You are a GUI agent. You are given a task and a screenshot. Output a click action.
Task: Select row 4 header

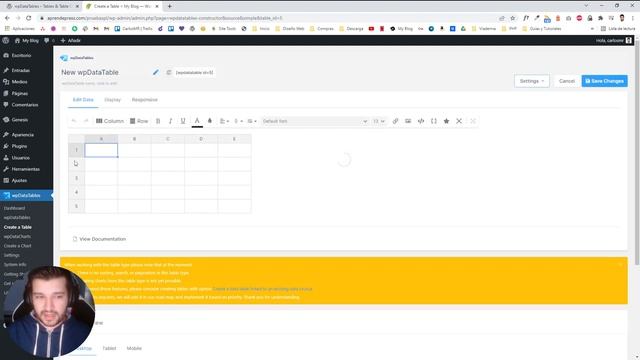click(x=76, y=192)
